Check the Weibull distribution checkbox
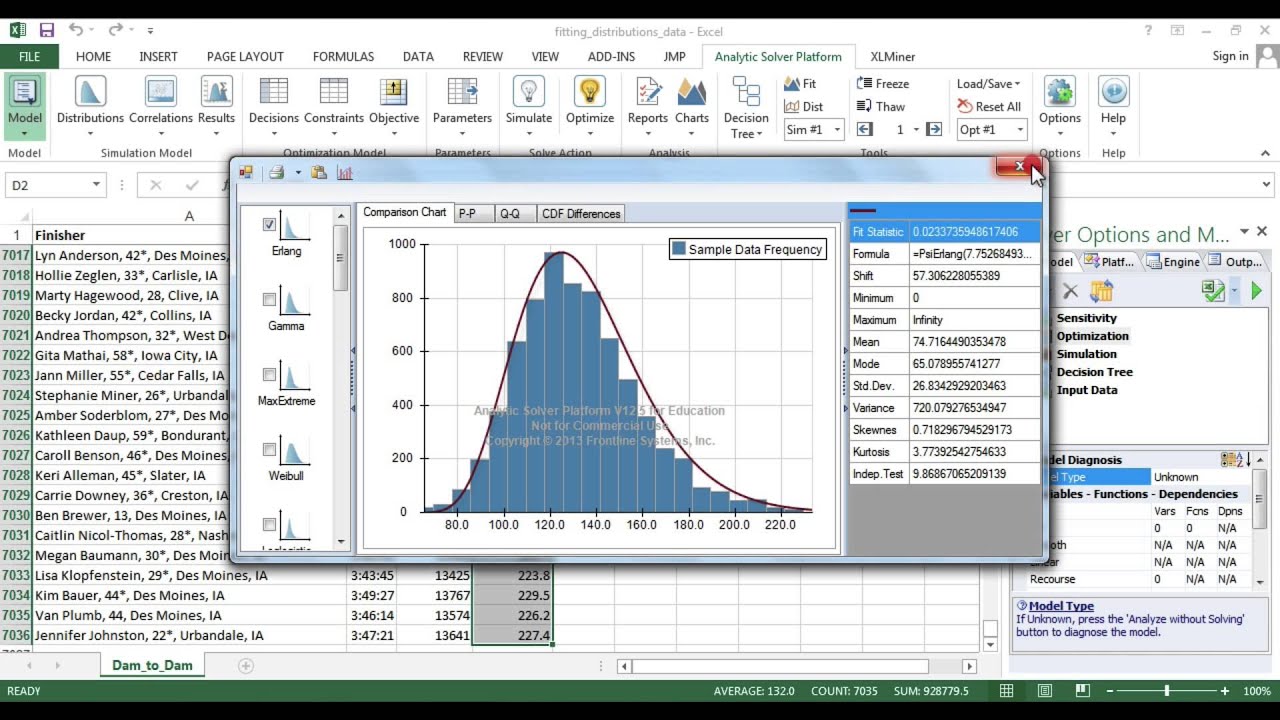This screenshot has width=1280, height=720. (269, 449)
